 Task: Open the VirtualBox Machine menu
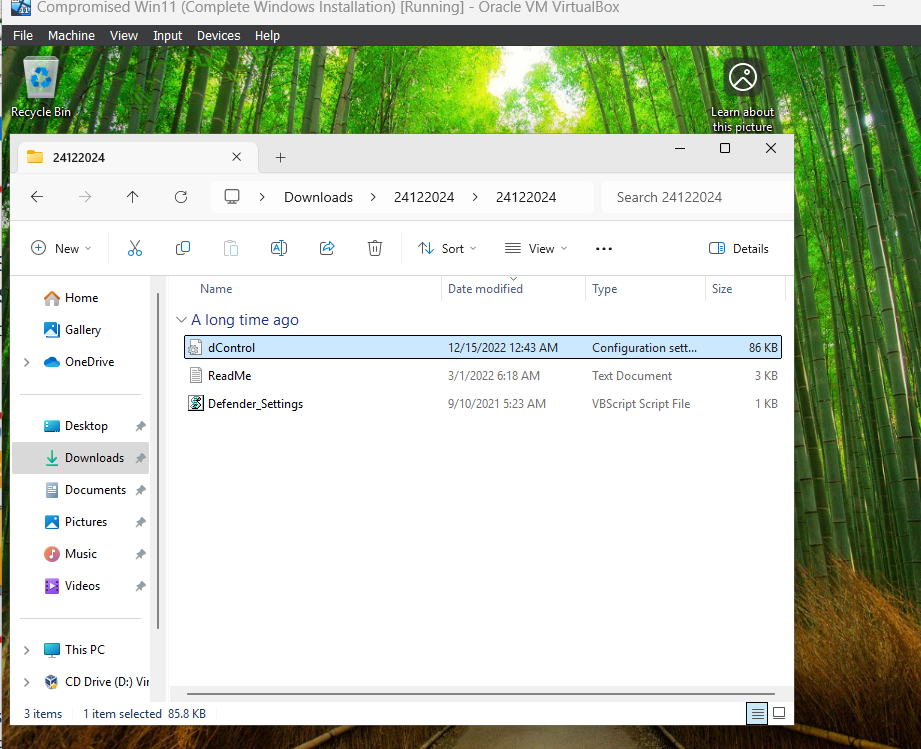71,36
